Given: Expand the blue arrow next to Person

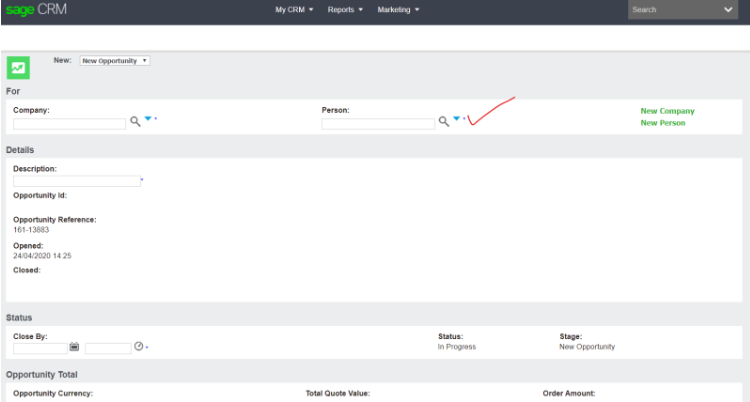Looking at the screenshot, I should 456,119.
